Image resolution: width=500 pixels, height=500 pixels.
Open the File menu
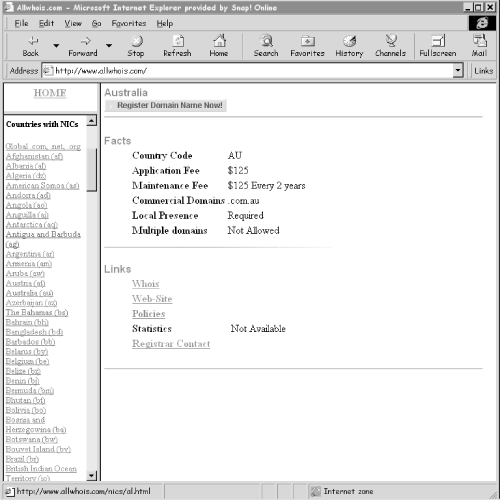[21, 23]
